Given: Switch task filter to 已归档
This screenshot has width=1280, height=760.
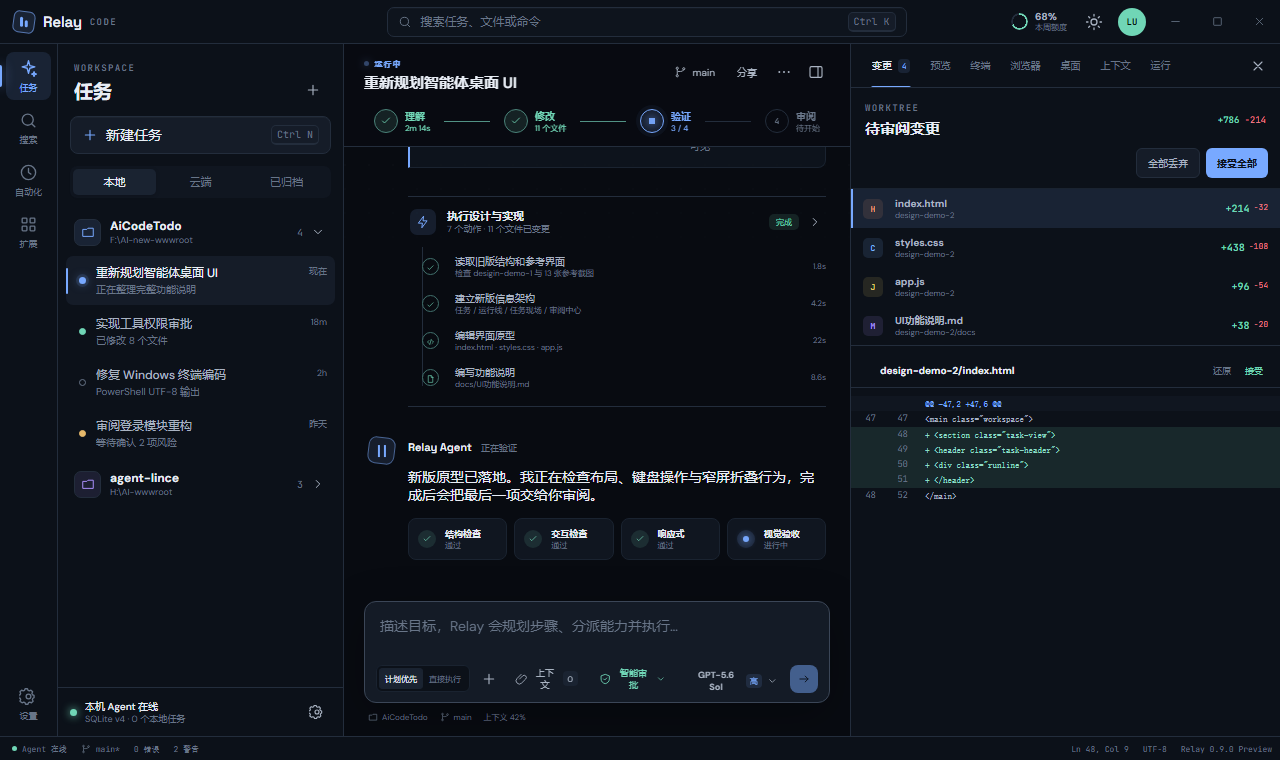Looking at the screenshot, I should [286, 182].
